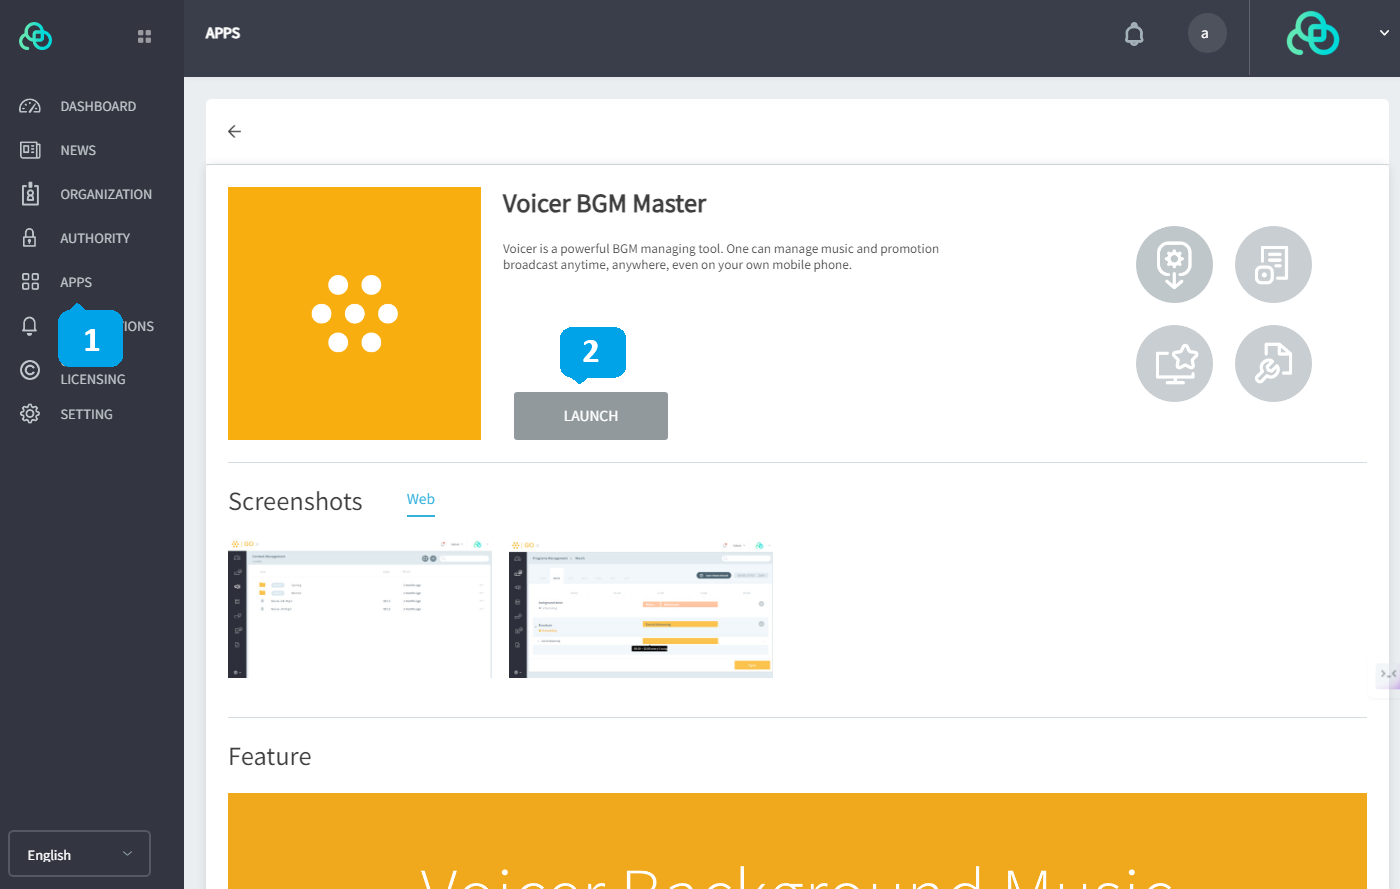Go to Dashboard menu item
Viewport: 1400px width, 889px height.
(98, 106)
